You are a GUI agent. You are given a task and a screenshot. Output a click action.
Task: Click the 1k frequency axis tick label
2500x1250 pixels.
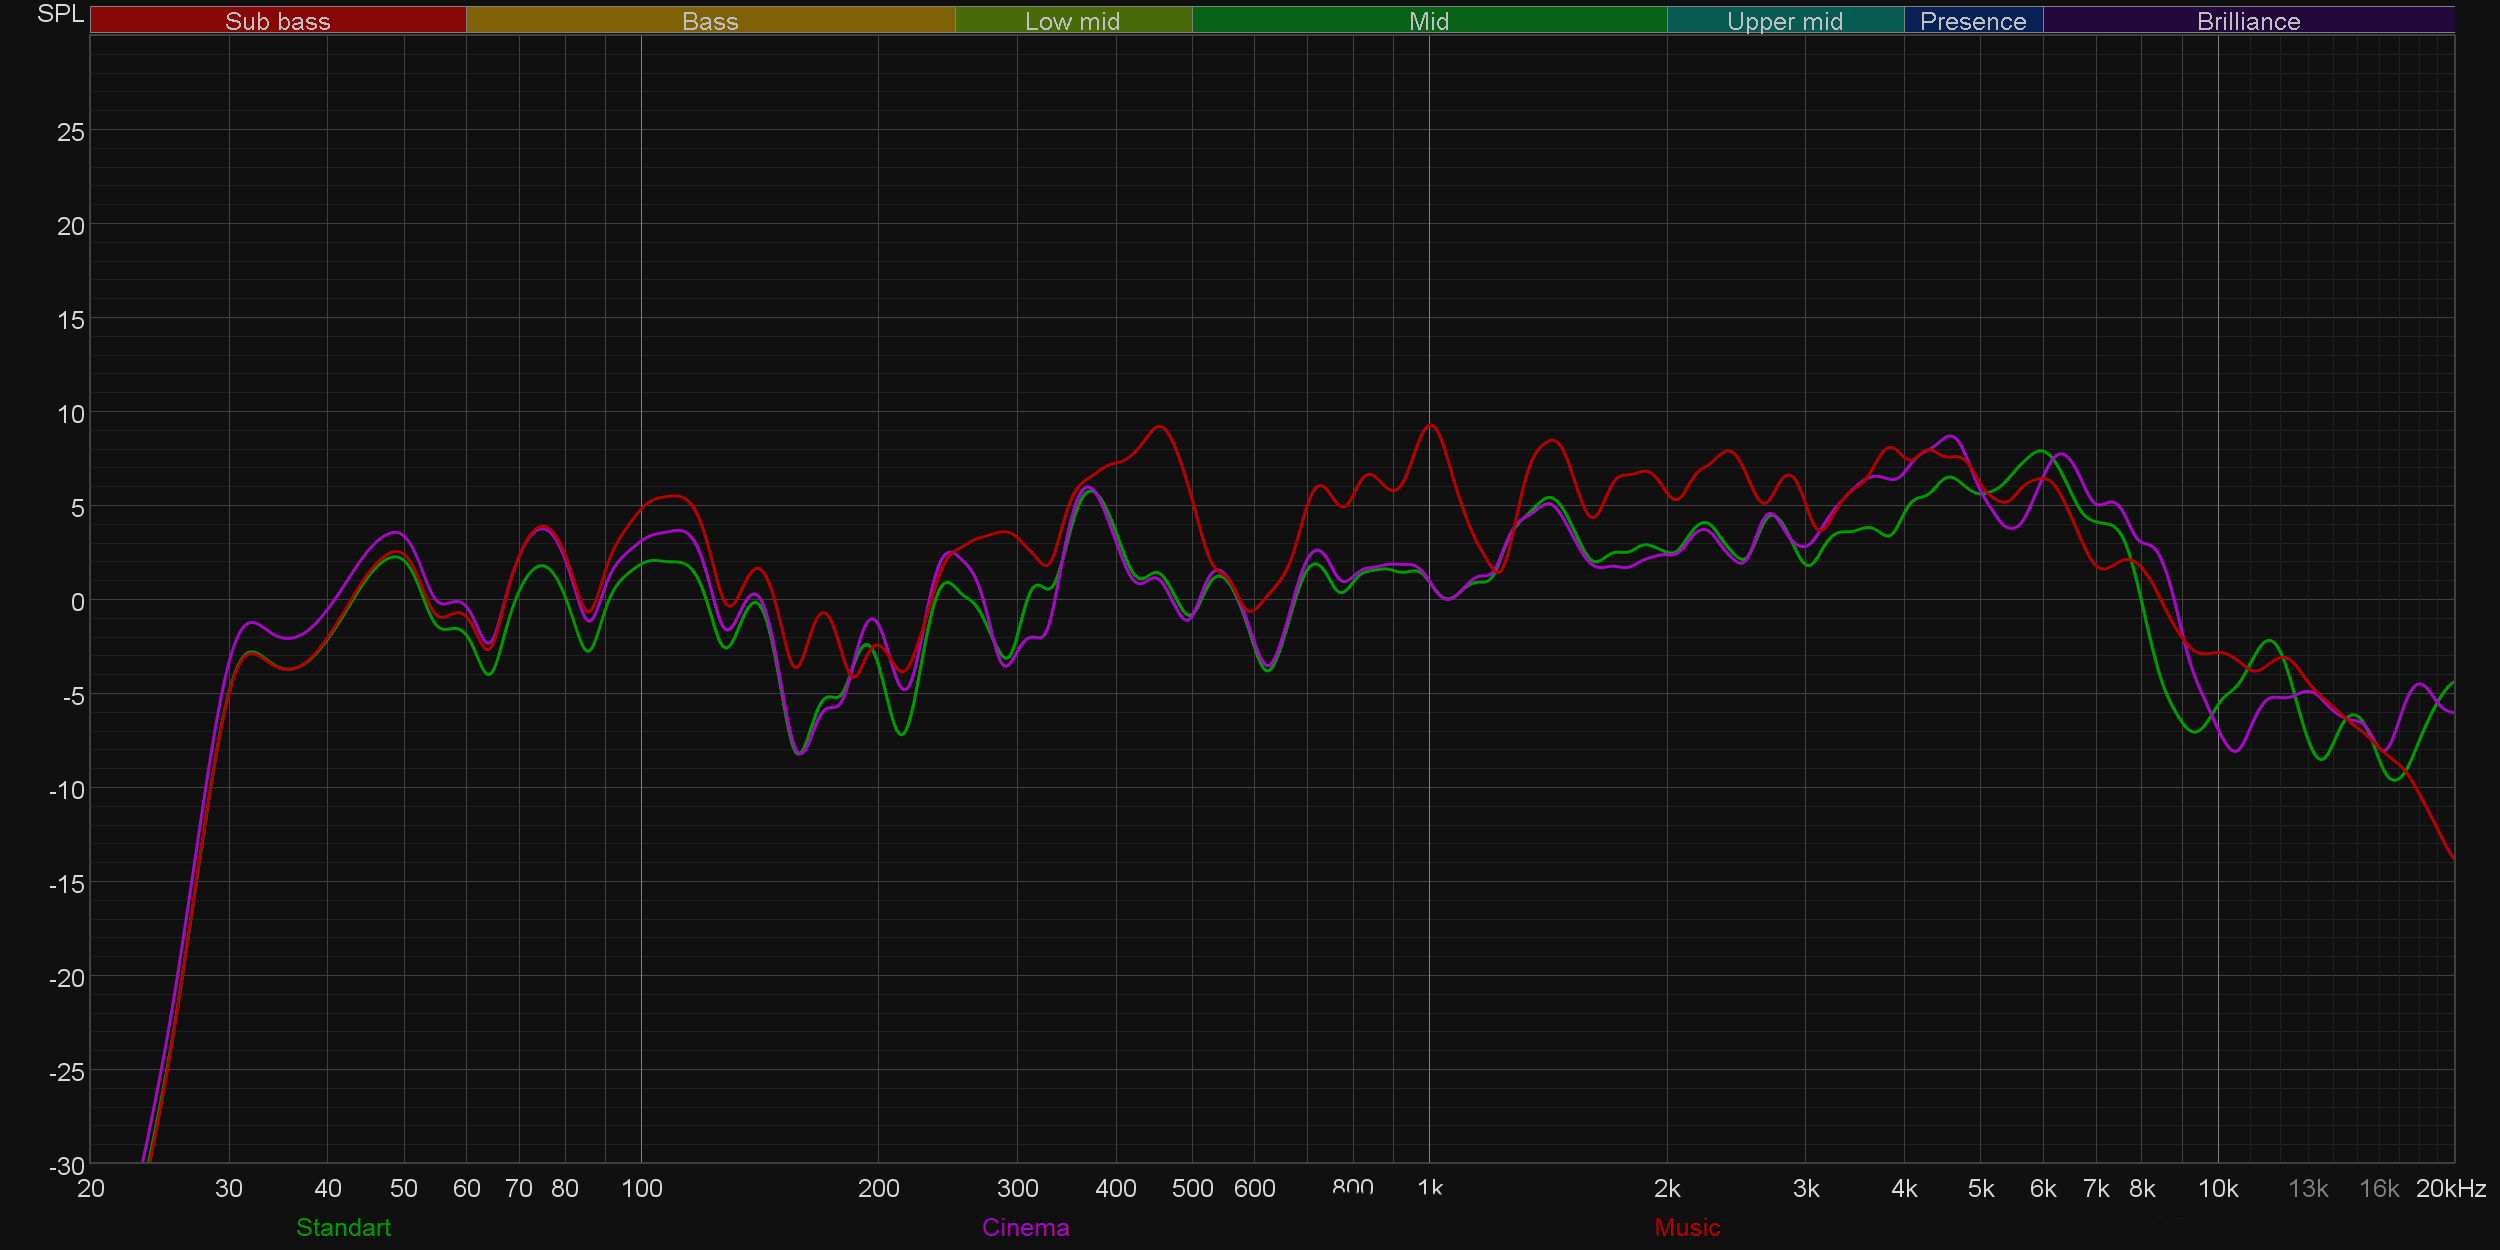tap(1430, 1188)
